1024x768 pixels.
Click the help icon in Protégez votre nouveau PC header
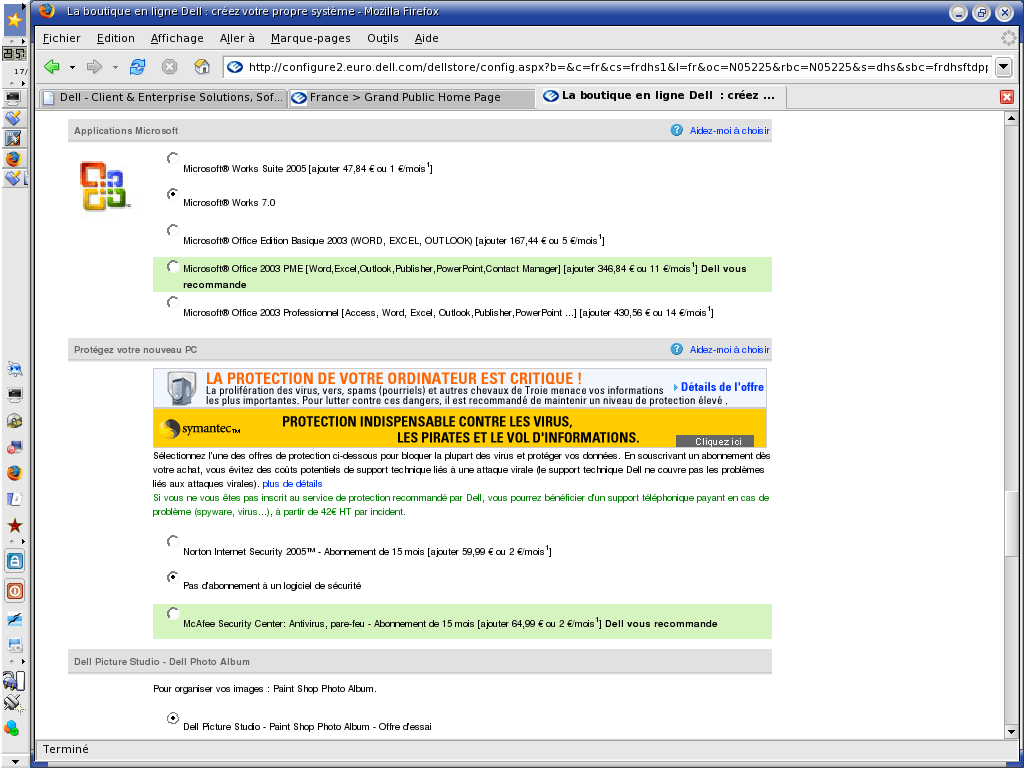(677, 349)
